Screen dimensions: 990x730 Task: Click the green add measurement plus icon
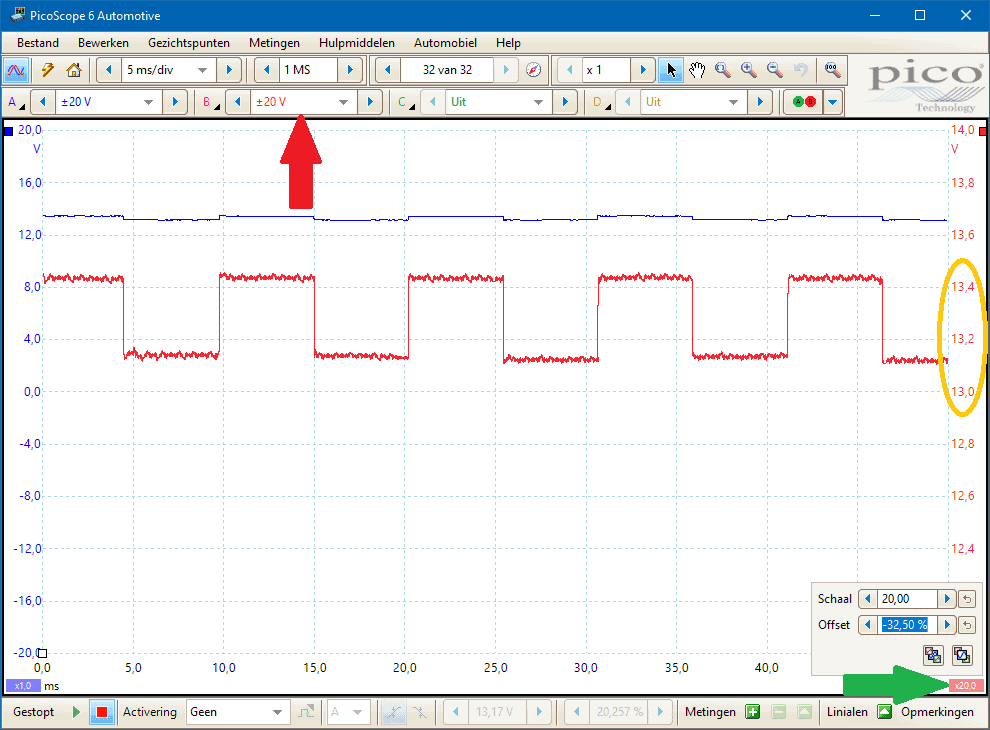752,712
